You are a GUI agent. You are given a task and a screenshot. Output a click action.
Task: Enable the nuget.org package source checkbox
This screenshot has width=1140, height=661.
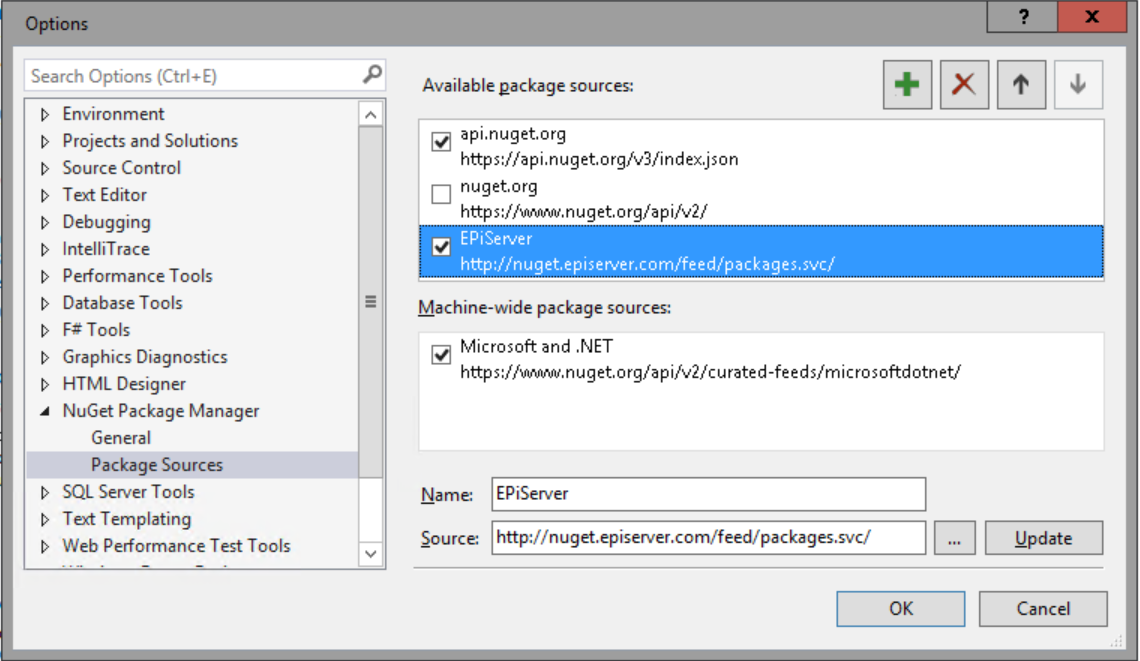point(441,195)
